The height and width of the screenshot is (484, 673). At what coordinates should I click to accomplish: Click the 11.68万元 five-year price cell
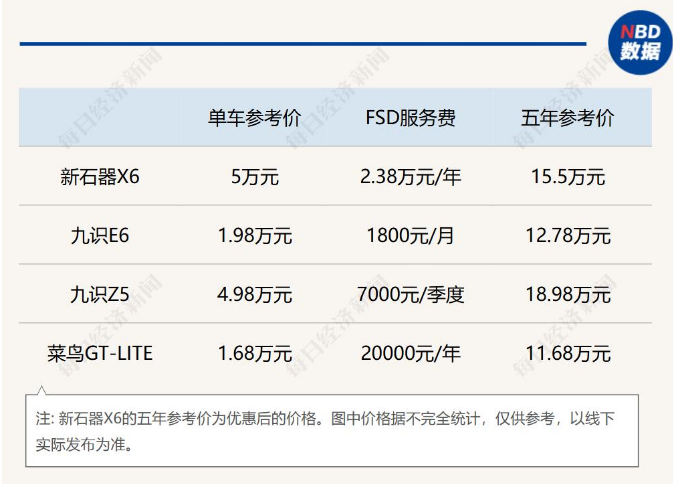tap(568, 353)
